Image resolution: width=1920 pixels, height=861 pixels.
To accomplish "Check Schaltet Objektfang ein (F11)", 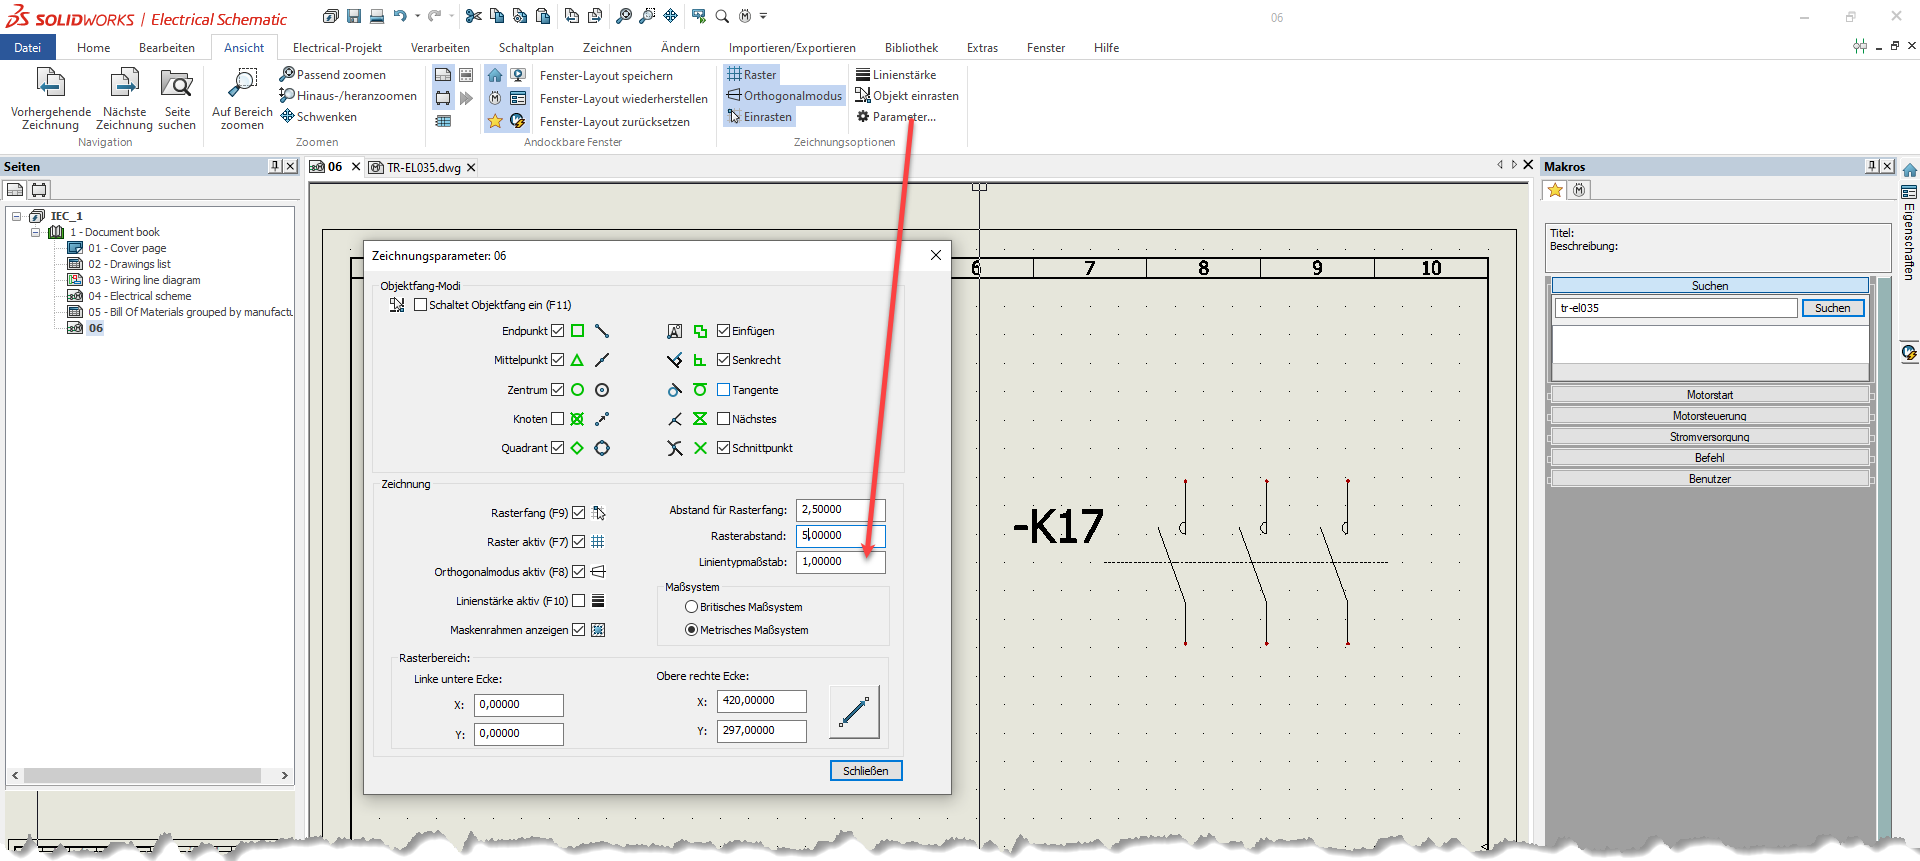I will click(420, 305).
